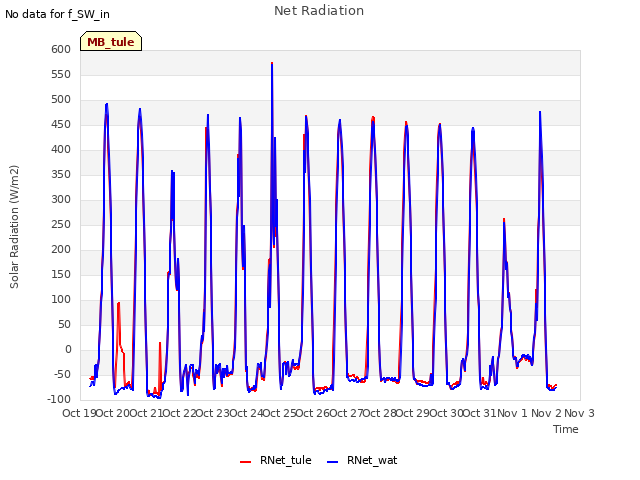Click the Oct 31 x-axis date label
640x480 pixels.
480,413
